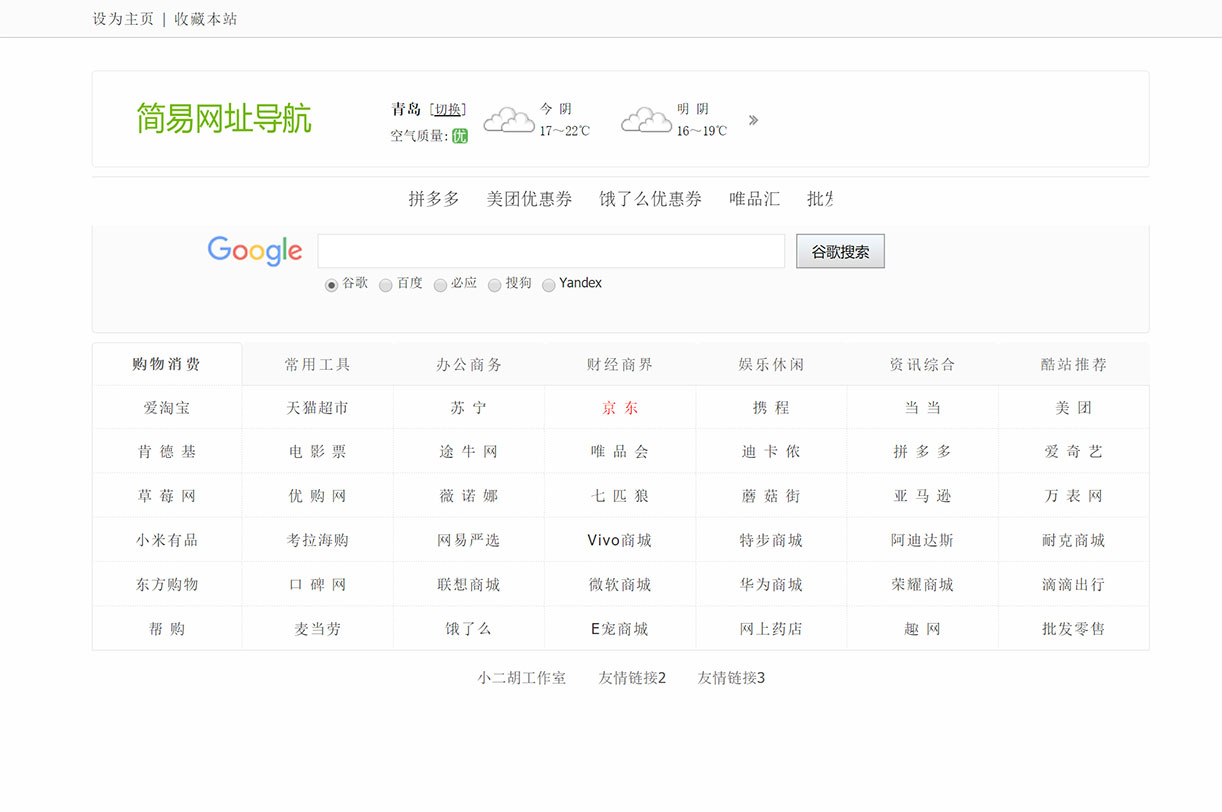
Task: Click 切换 to change the city
Action: click(x=448, y=108)
